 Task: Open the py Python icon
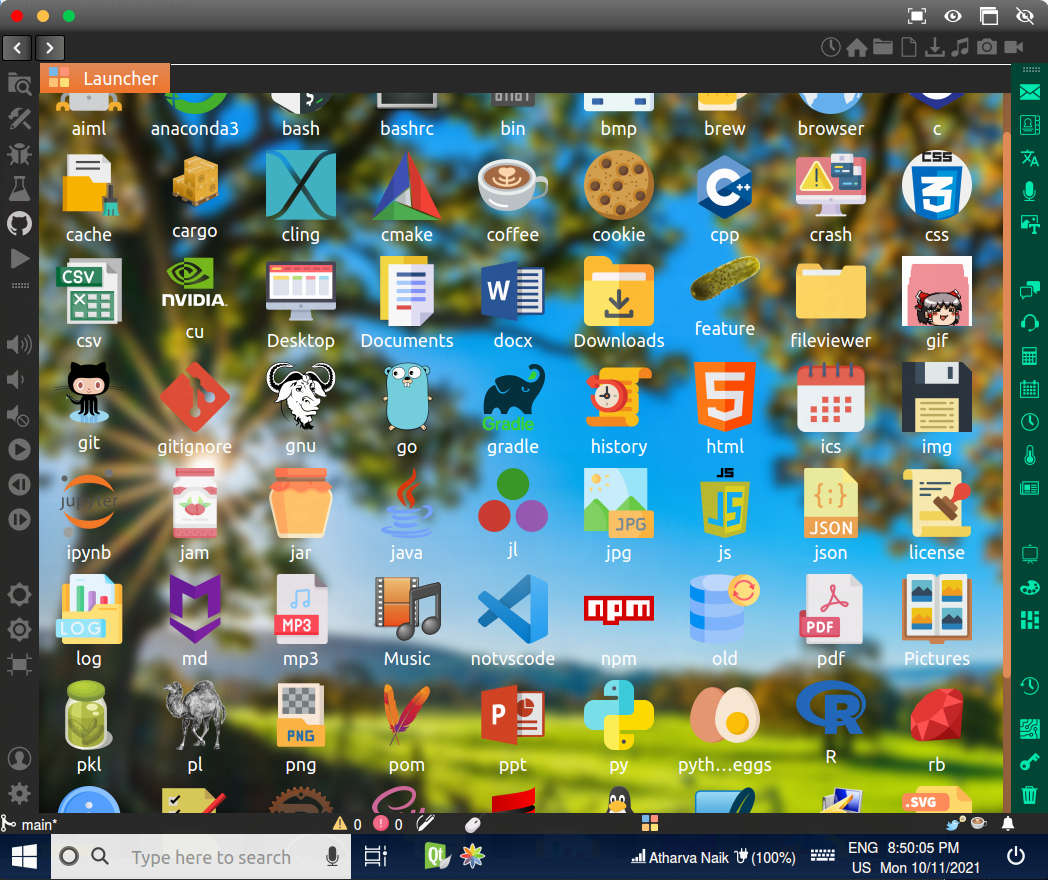[x=618, y=715]
